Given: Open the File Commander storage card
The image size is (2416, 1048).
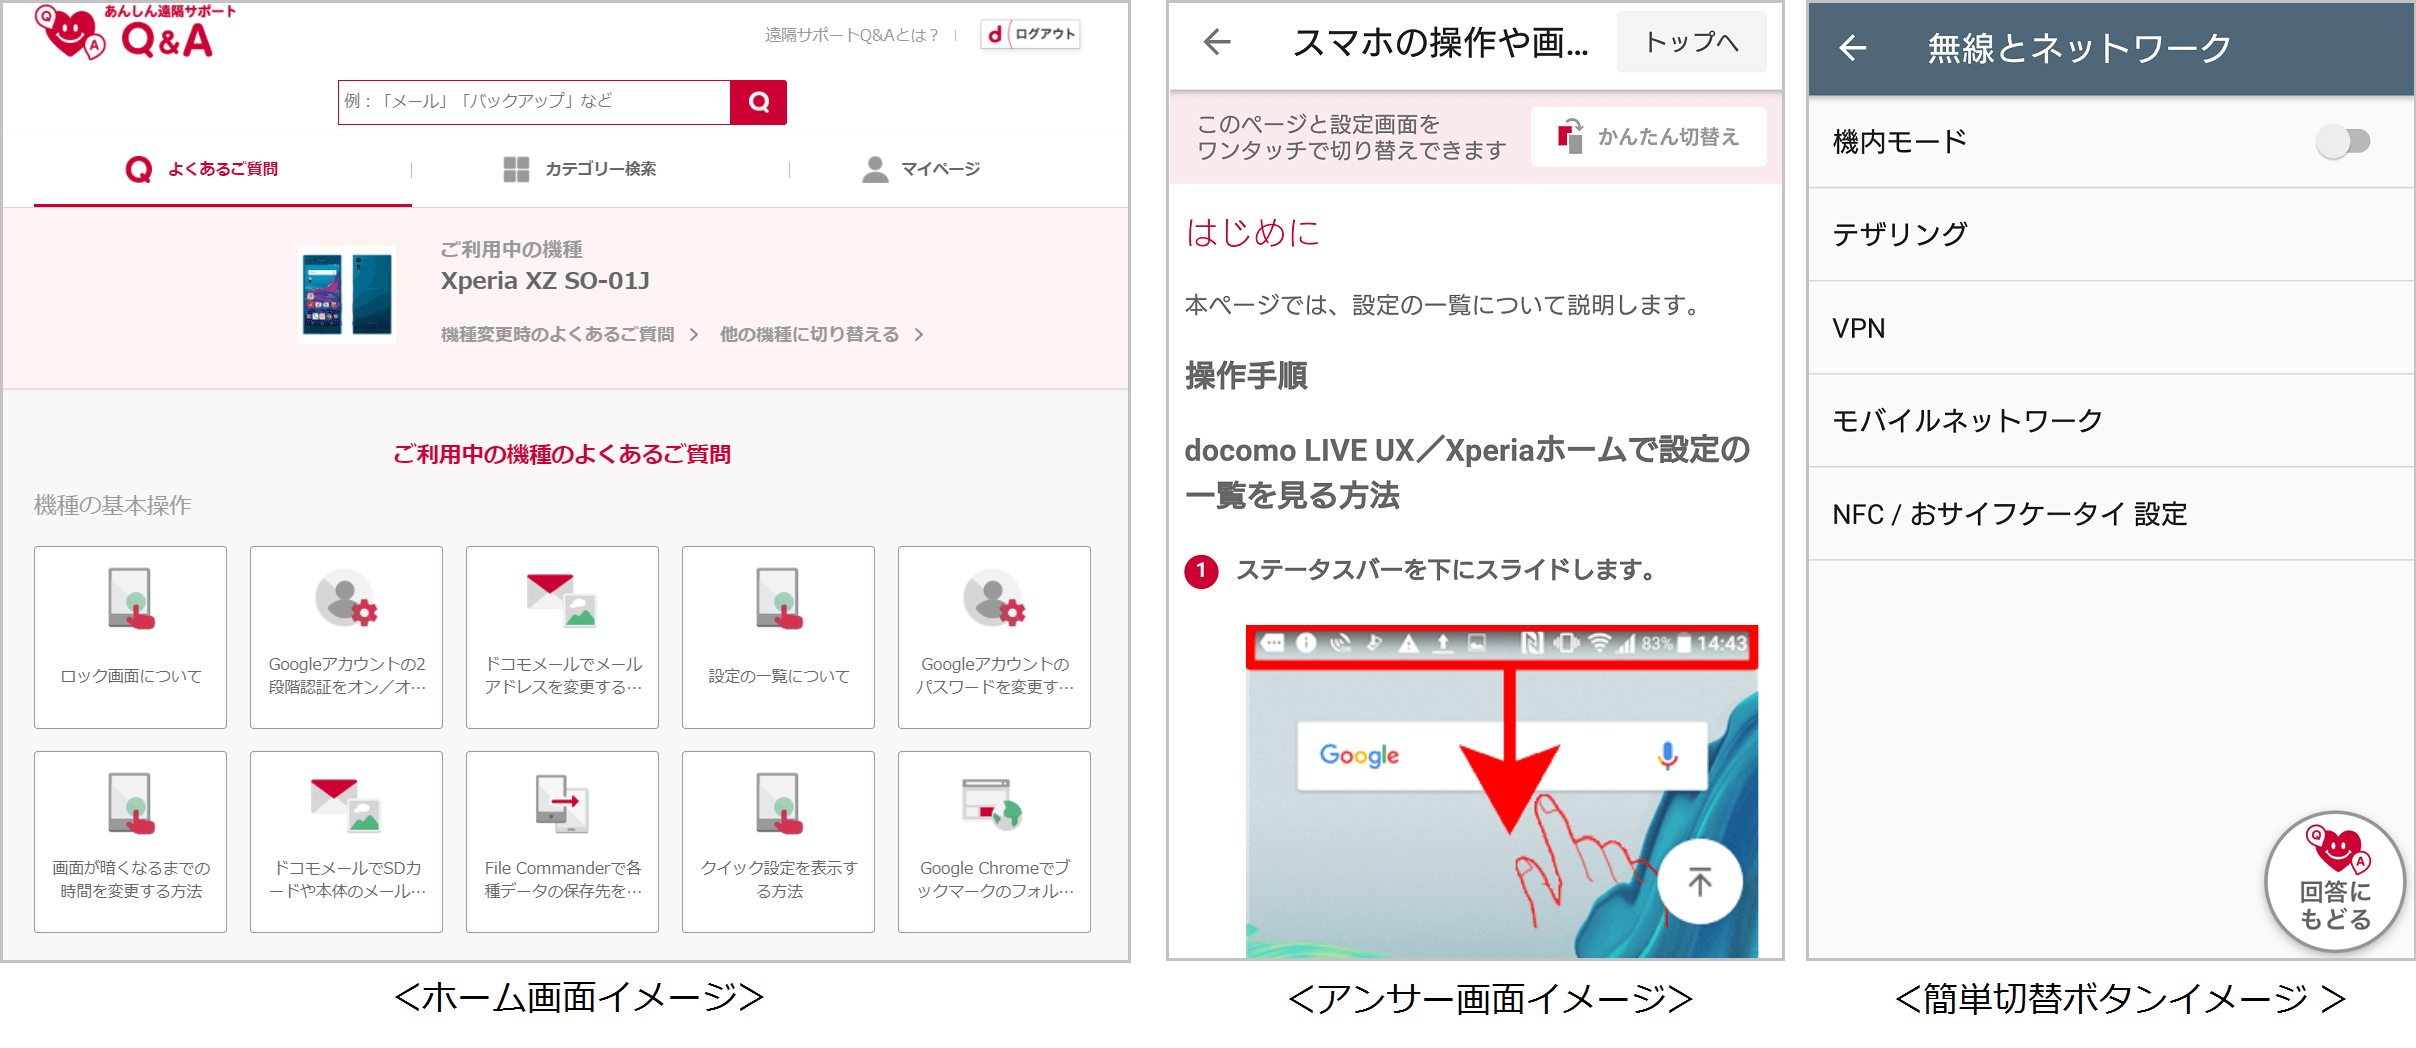Looking at the screenshot, I should (x=562, y=841).
